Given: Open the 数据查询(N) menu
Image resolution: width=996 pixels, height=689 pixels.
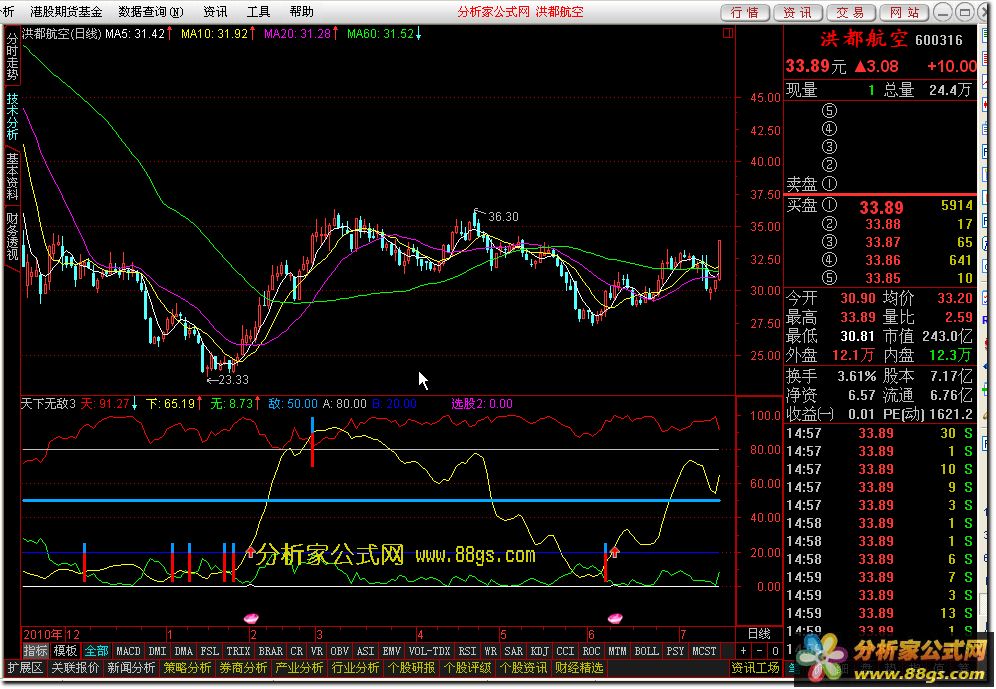Looking at the screenshot, I should pyautogui.click(x=151, y=11).
